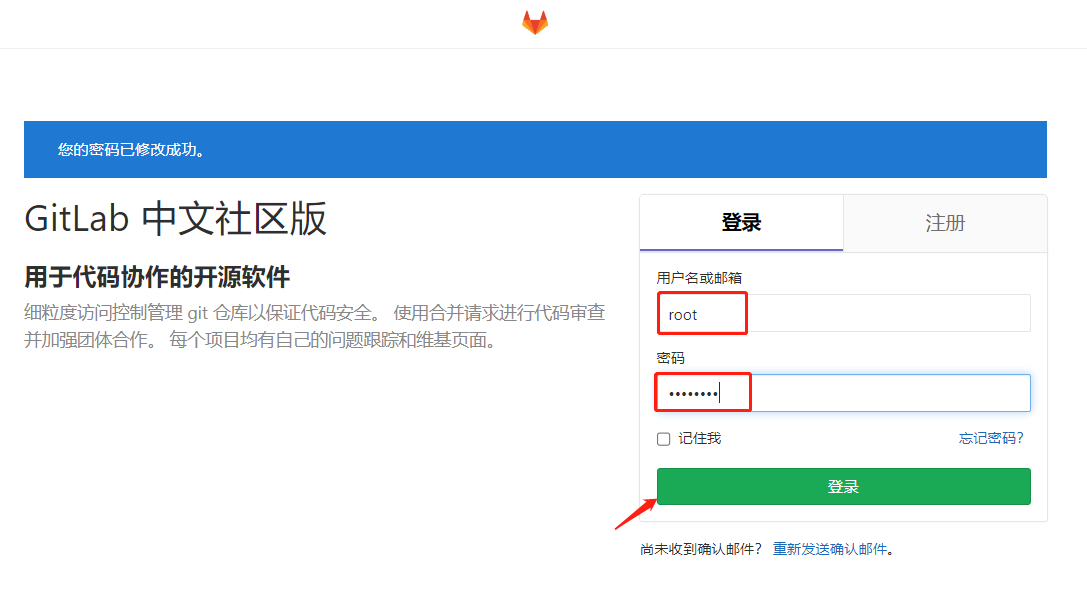The width and height of the screenshot is (1087, 612).
Task: Click the 细粒度访问控制管理 description paragraph
Action: [315, 326]
